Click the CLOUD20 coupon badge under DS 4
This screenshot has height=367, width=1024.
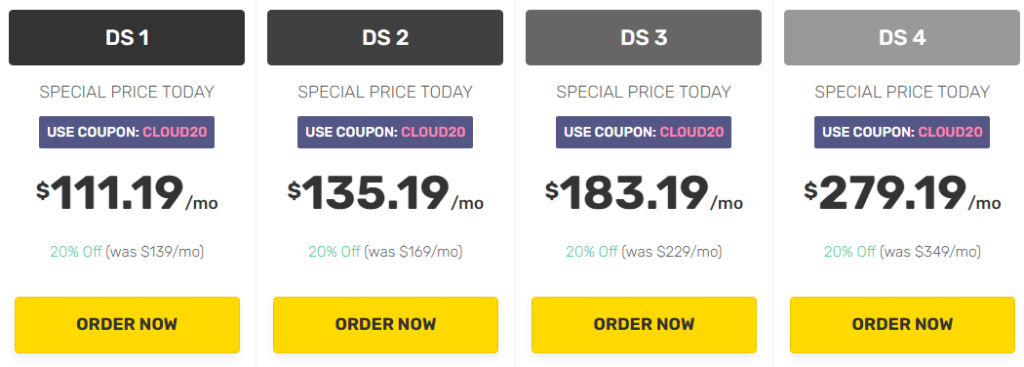(x=902, y=132)
